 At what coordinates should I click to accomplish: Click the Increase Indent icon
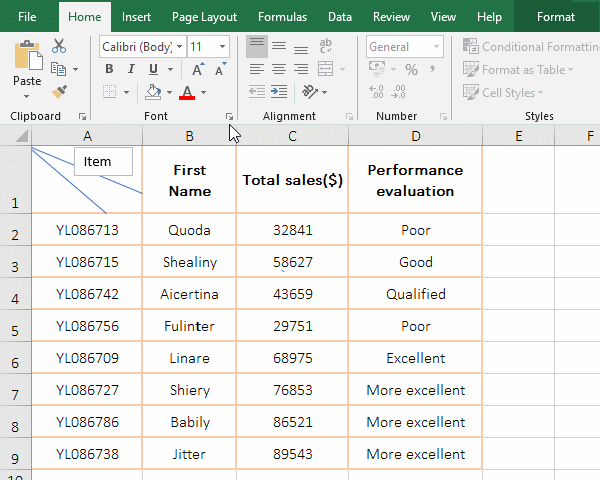(x=279, y=92)
